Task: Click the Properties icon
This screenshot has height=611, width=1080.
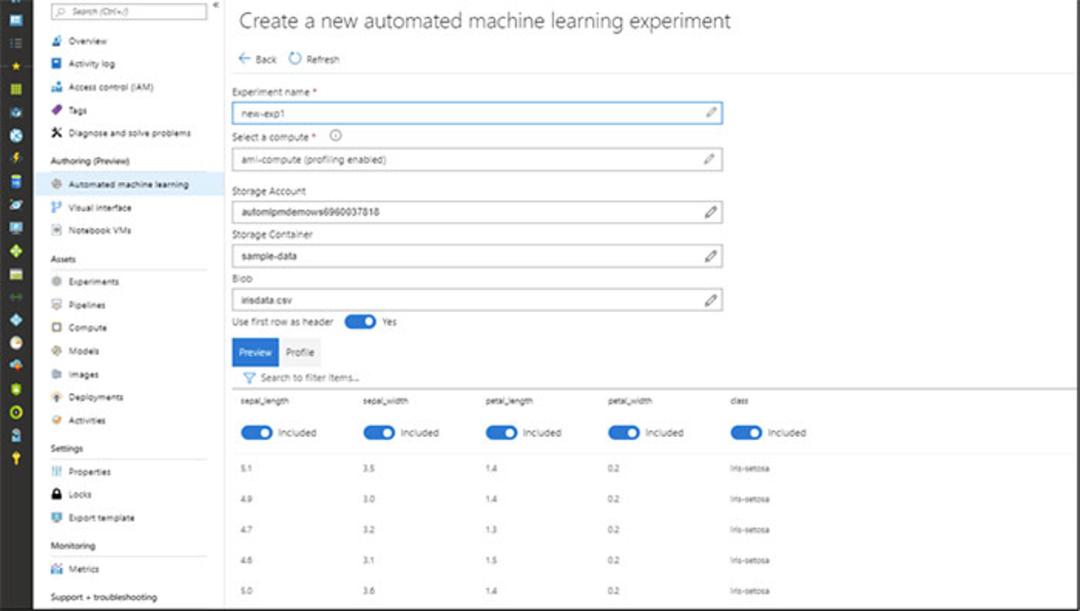Action: pyautogui.click(x=56, y=471)
